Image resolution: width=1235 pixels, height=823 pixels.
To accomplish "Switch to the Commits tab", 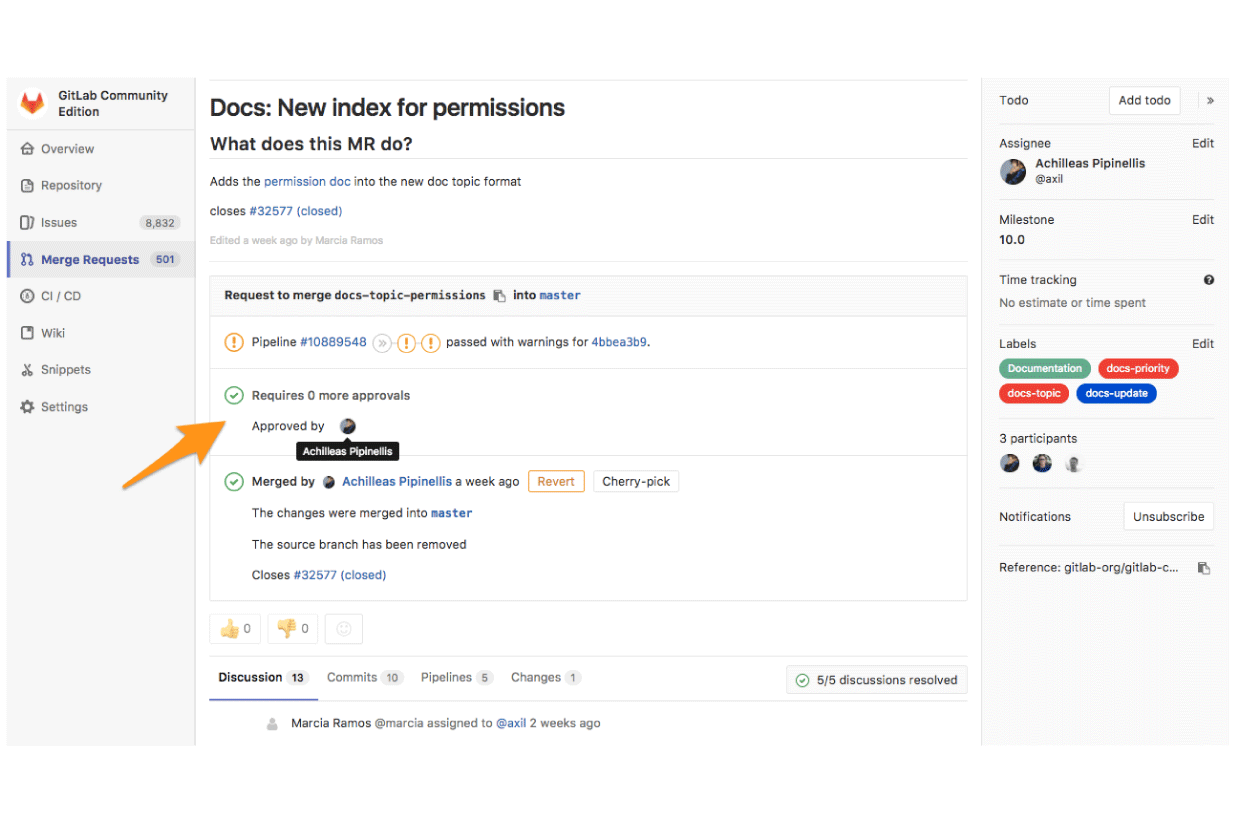I will 364,678.
